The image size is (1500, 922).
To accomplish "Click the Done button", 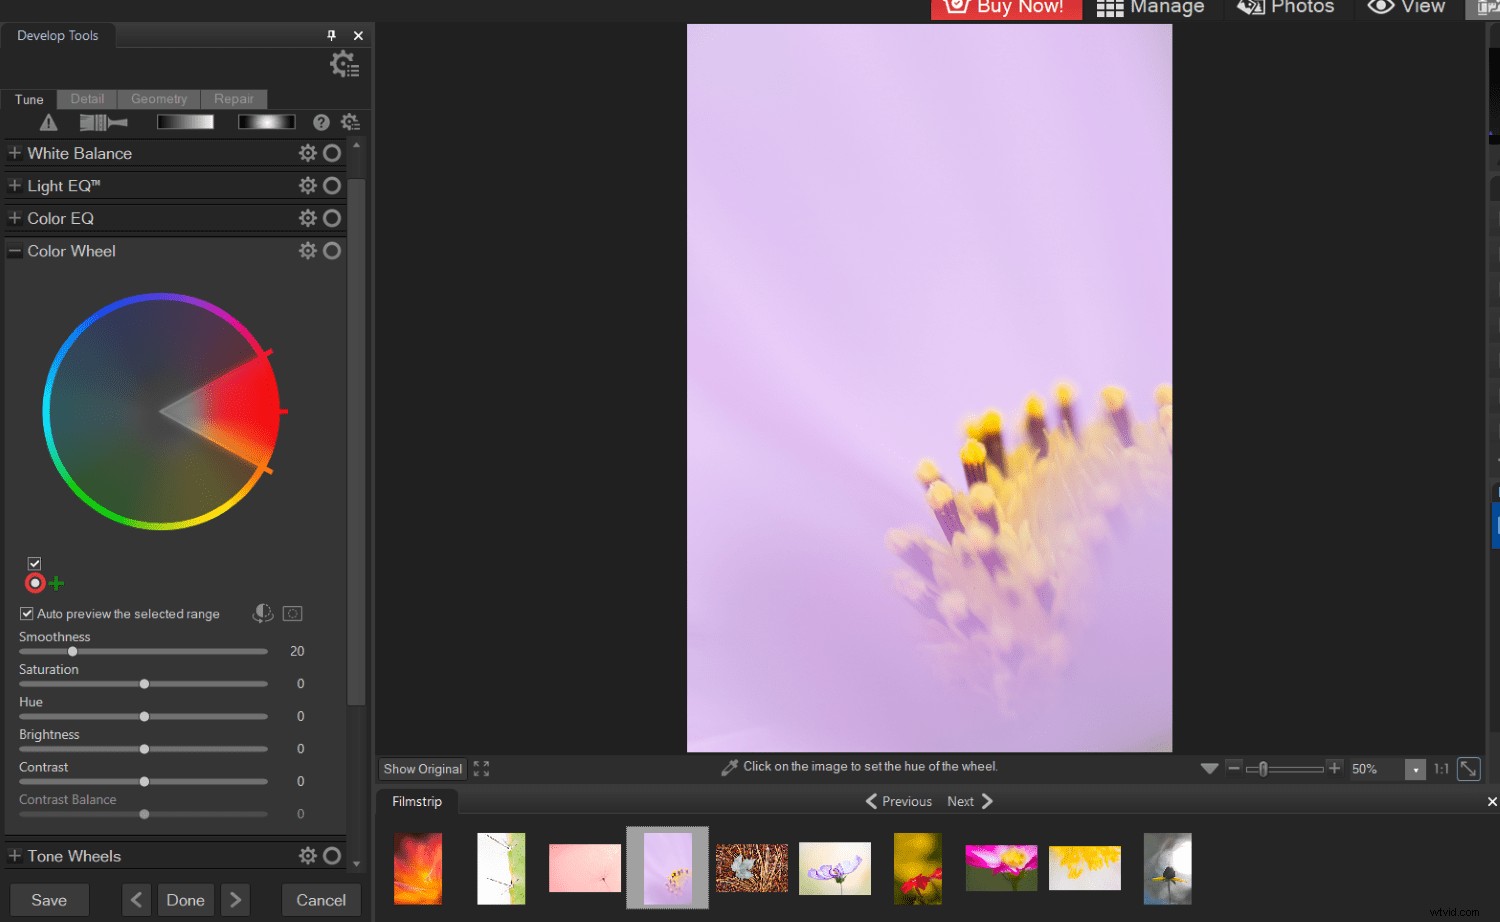I will (x=185, y=899).
